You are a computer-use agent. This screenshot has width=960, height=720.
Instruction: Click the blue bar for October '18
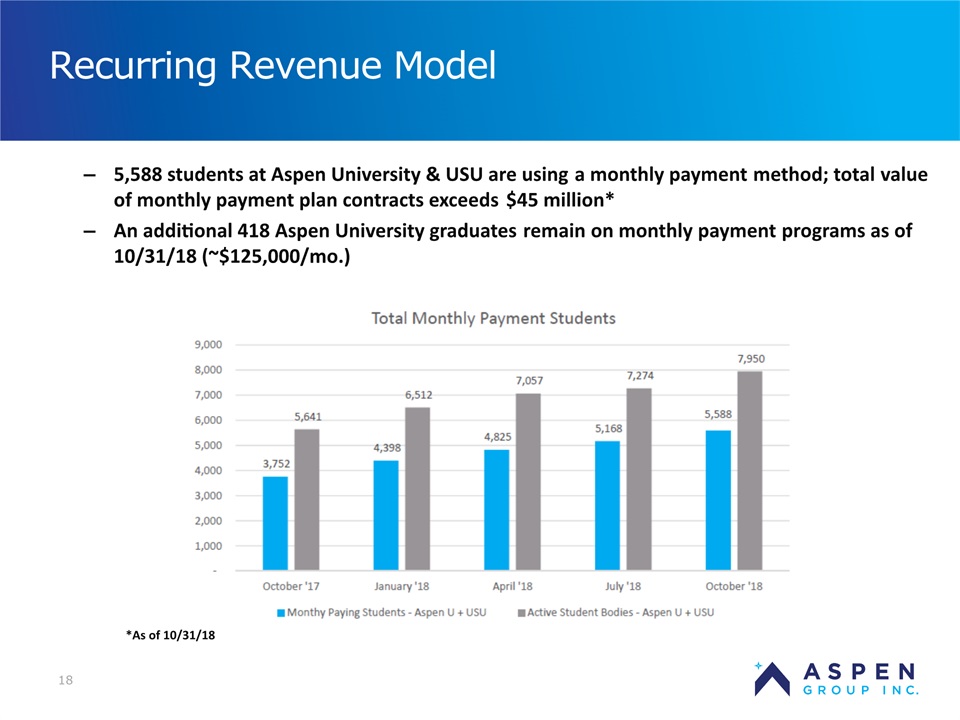click(718, 500)
